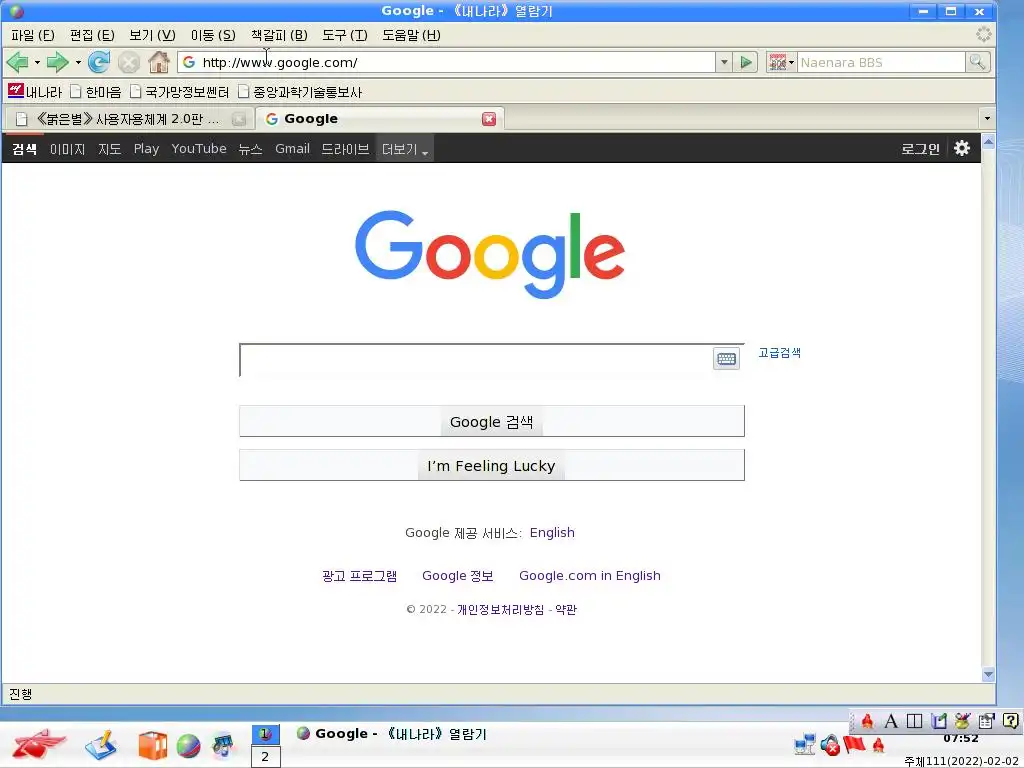This screenshot has height=768, width=1024.
Task: Open the 도움말 (H) menu
Action: [411, 35]
